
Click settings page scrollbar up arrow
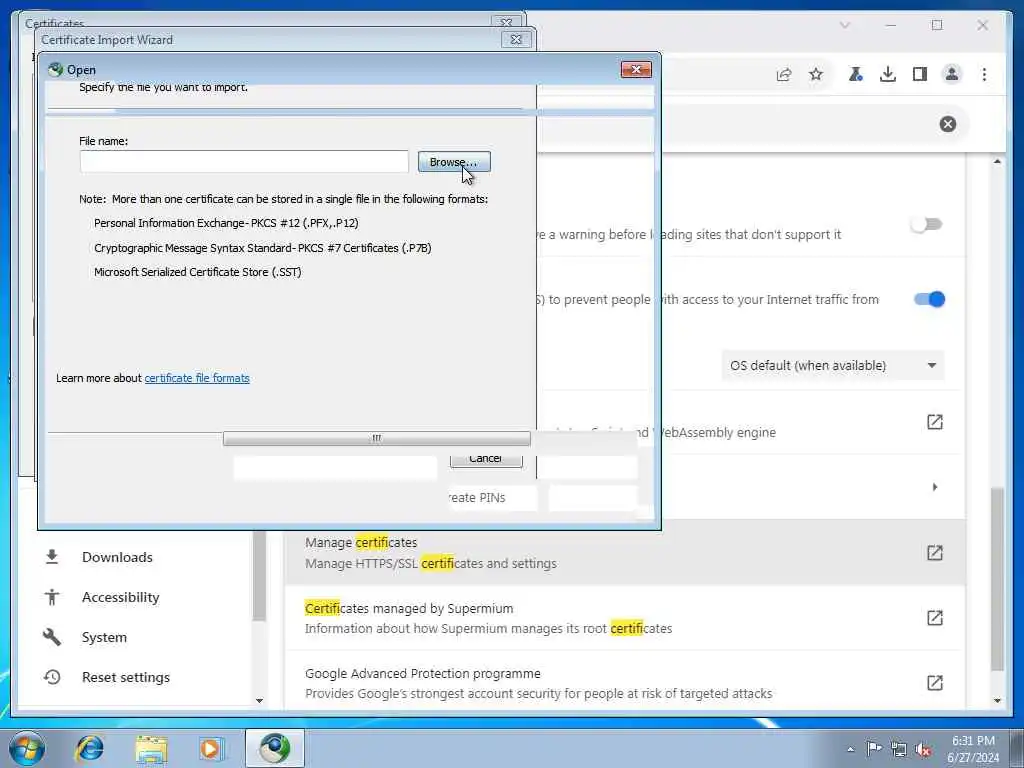997,161
